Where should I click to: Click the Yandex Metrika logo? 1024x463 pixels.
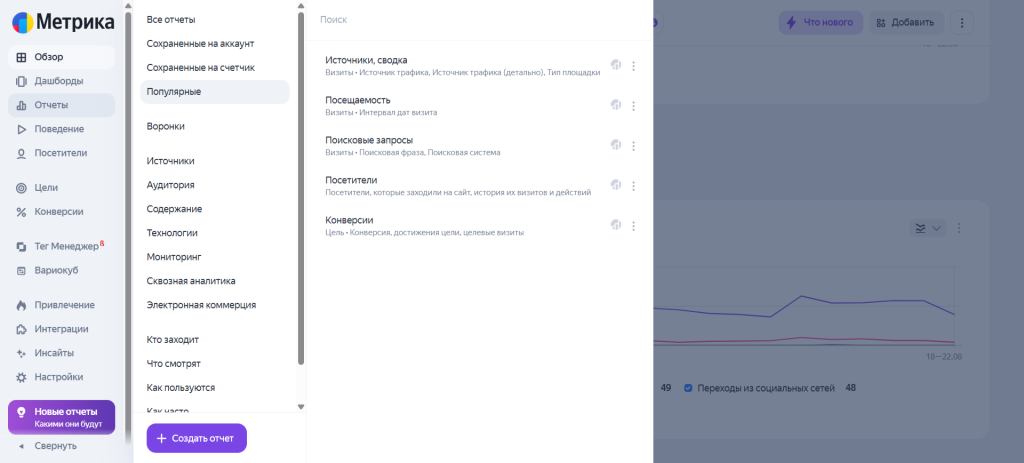tap(58, 22)
